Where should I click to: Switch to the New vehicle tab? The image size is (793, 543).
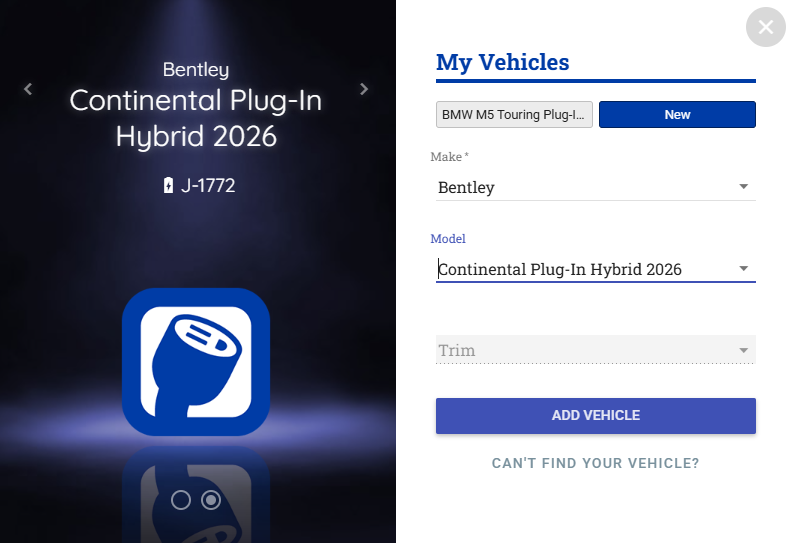[x=677, y=115]
